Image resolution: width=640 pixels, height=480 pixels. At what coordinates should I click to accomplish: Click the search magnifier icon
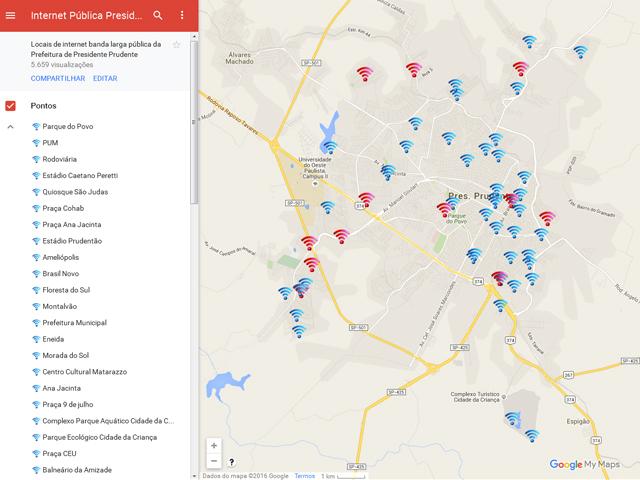point(158,16)
